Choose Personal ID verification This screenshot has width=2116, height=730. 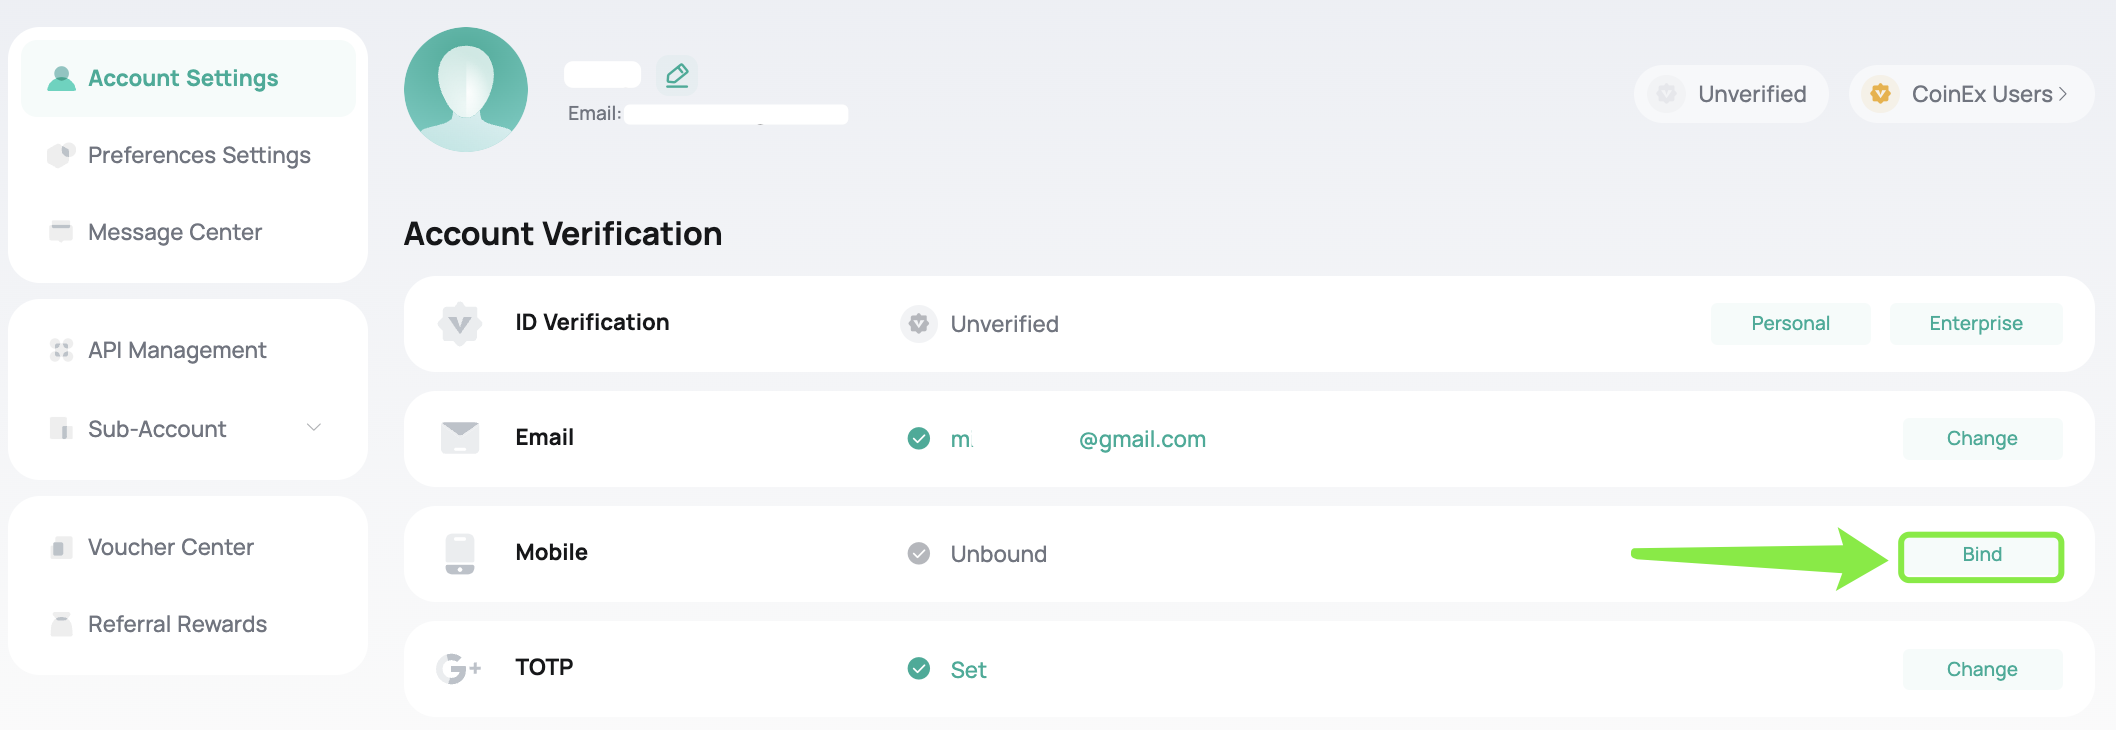click(1790, 324)
